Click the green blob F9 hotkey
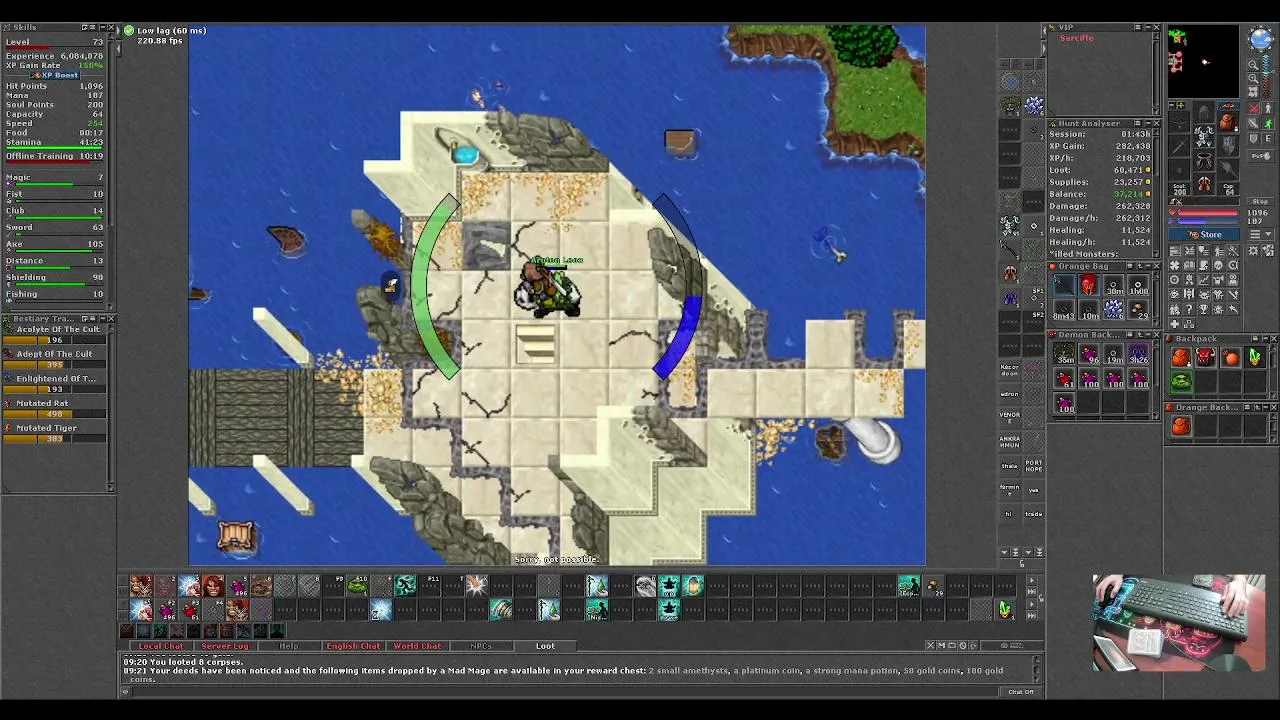This screenshot has width=1280, height=720. pos(356,586)
